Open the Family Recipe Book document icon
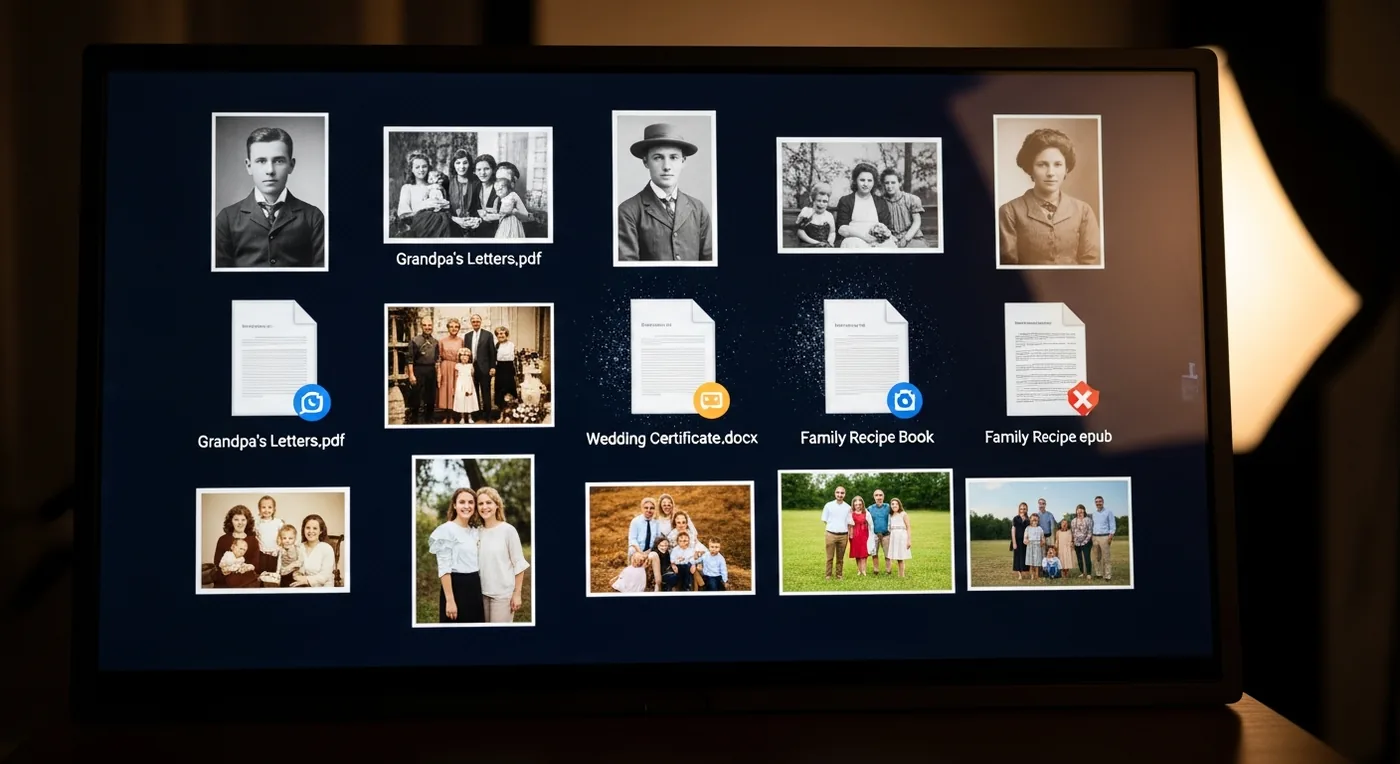This screenshot has height=764, width=1400. (x=866, y=356)
